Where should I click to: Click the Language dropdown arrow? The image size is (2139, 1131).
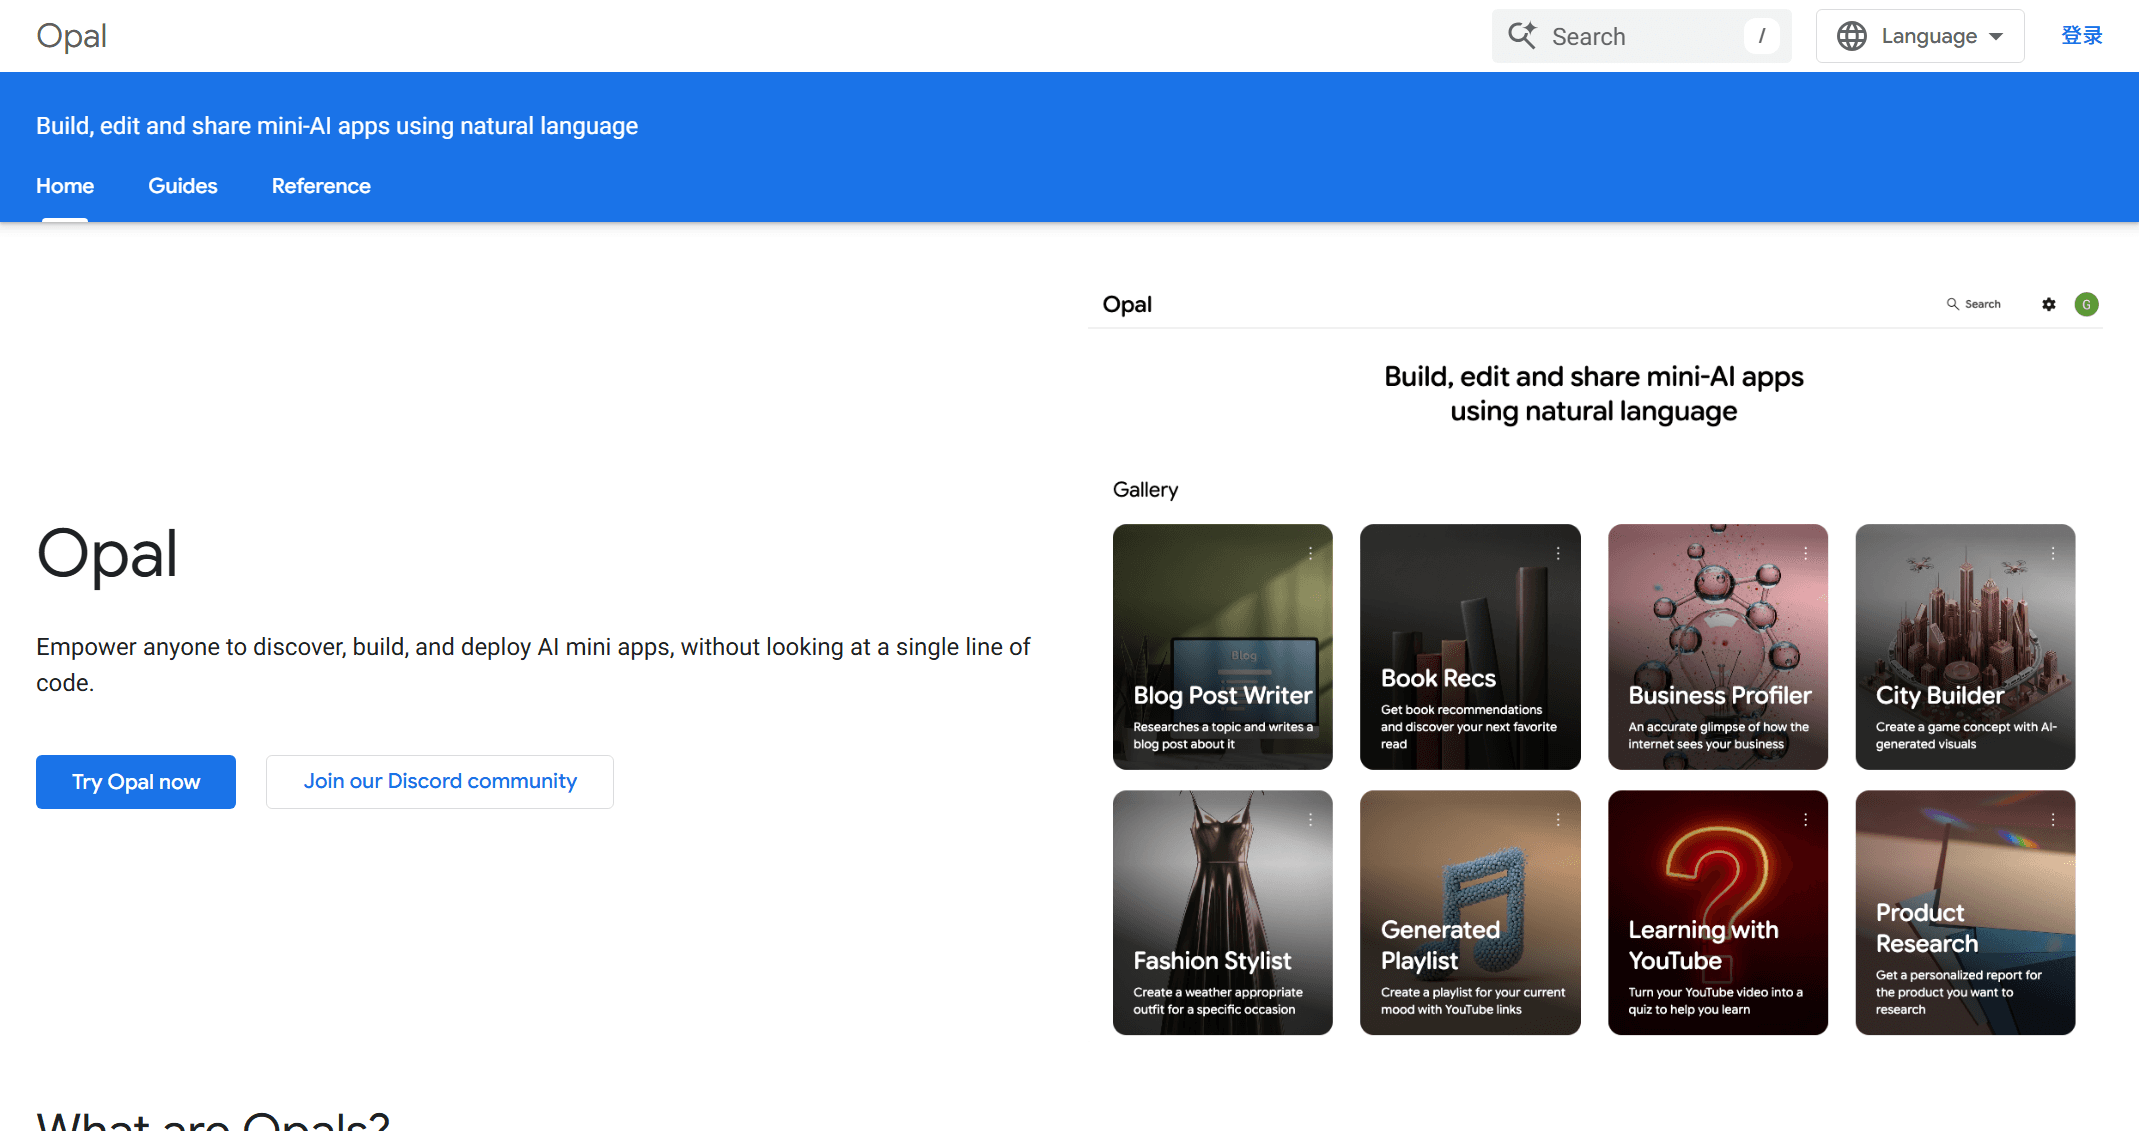pyautogui.click(x=1996, y=36)
